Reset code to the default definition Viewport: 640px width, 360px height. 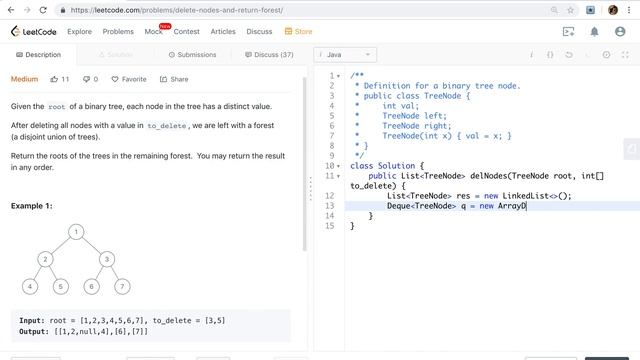pyautogui.click(x=569, y=55)
